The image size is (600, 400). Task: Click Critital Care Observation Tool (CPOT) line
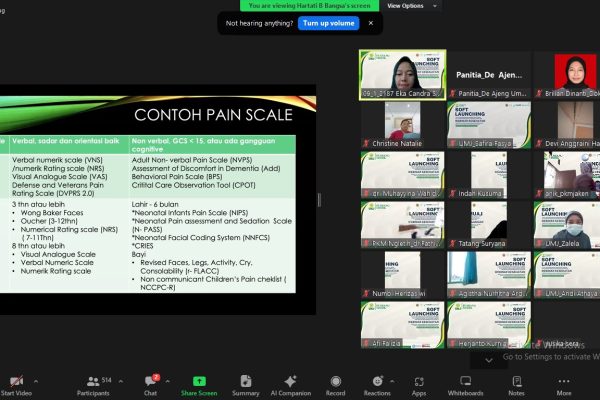(194, 185)
